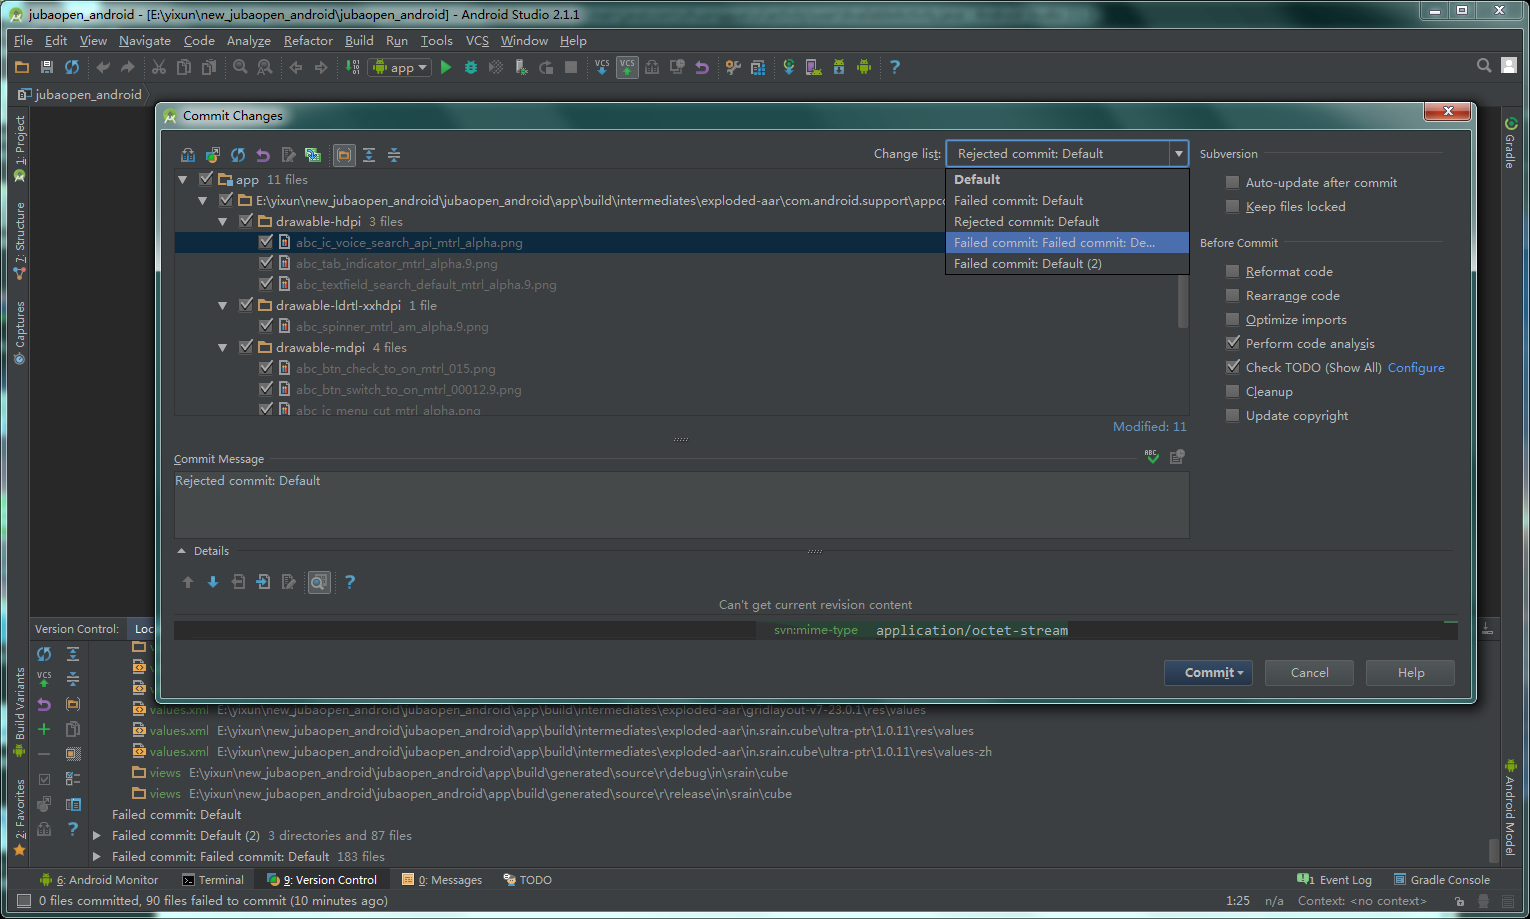
Task: Click Refresh icon in Version Control panel
Action: 44,654
